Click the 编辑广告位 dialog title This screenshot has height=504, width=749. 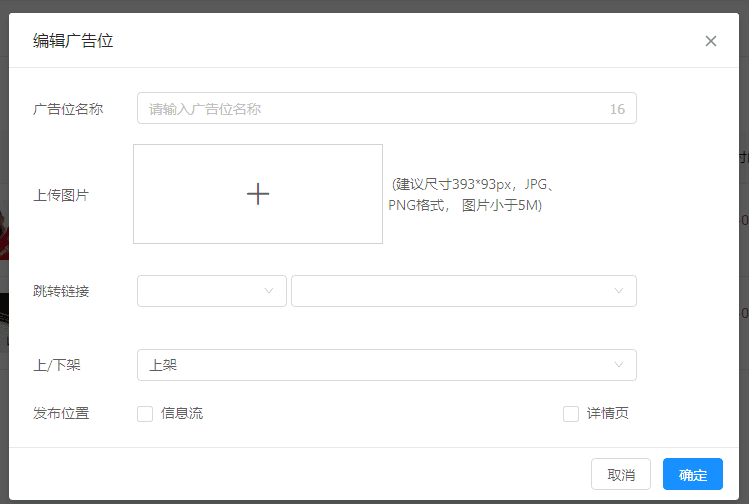coord(73,41)
